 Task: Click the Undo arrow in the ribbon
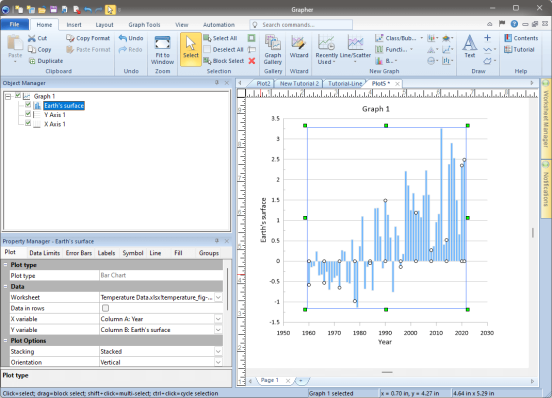(x=123, y=38)
